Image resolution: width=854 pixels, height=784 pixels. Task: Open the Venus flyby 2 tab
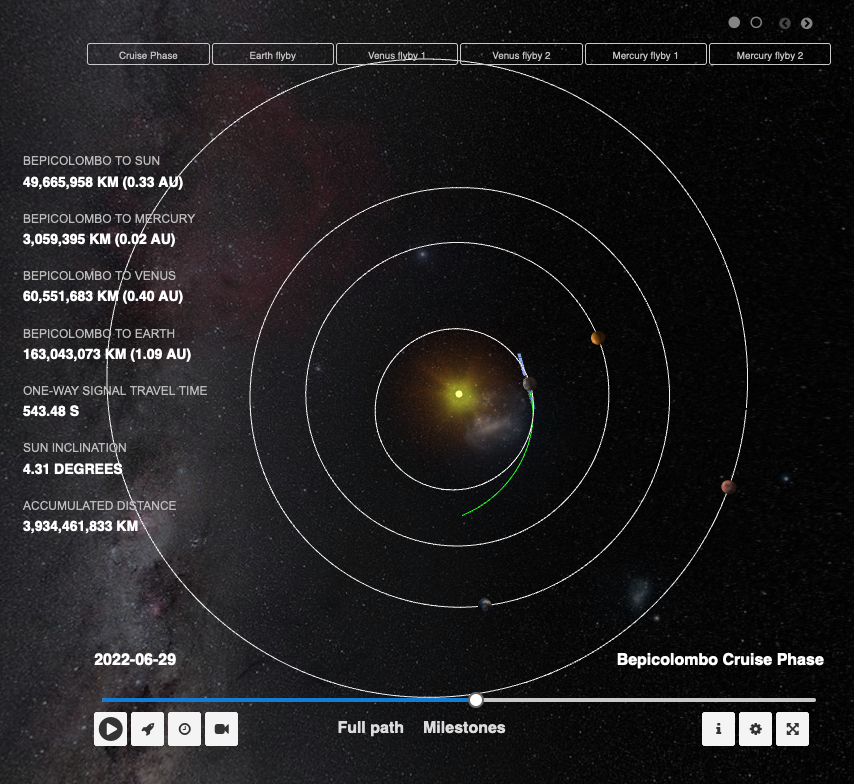click(x=521, y=54)
